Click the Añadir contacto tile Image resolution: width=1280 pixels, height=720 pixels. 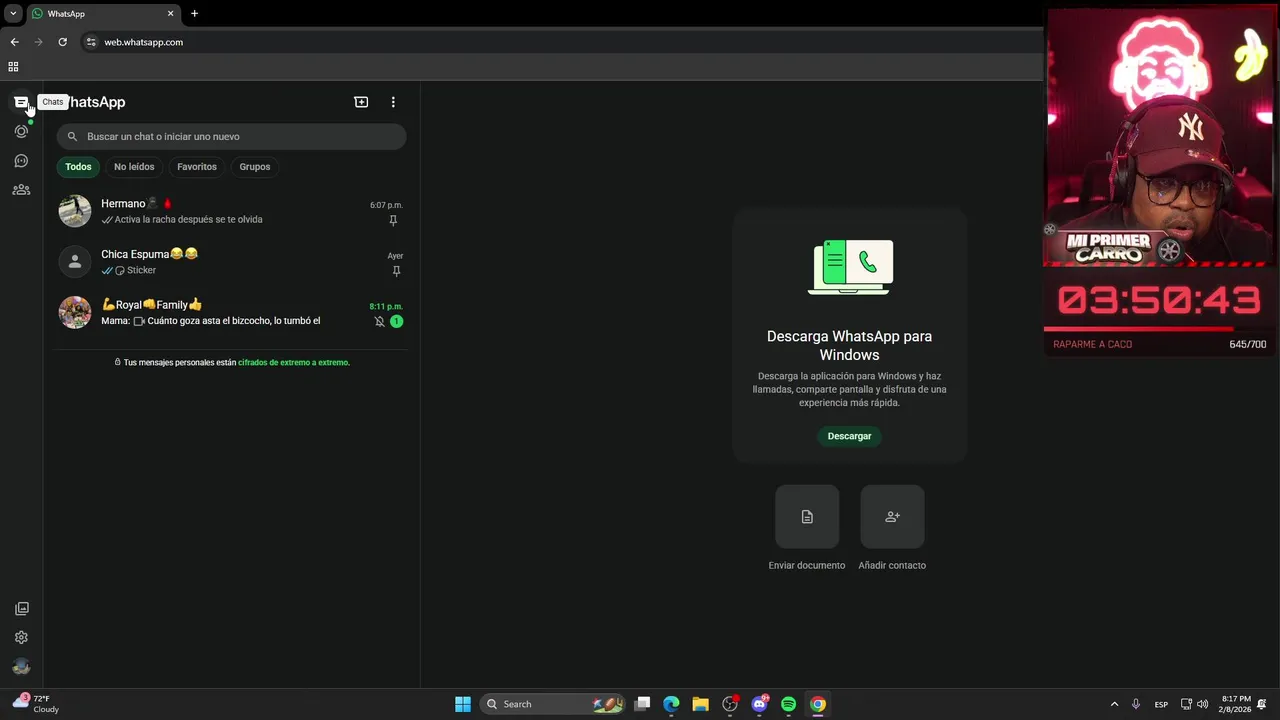click(x=892, y=517)
